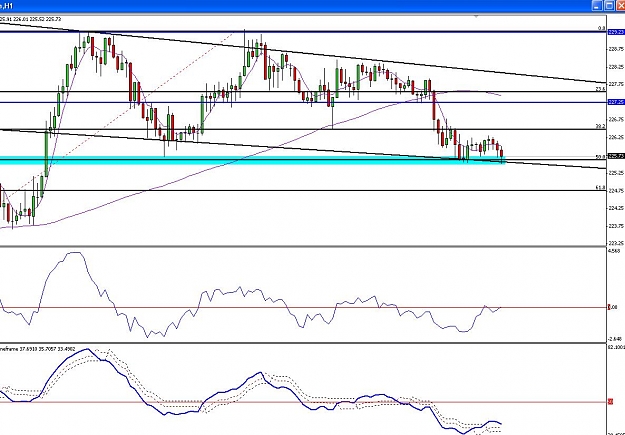The image size is (625, 435).
Task: Minimize the H1 chart window
Action: coord(597,6)
